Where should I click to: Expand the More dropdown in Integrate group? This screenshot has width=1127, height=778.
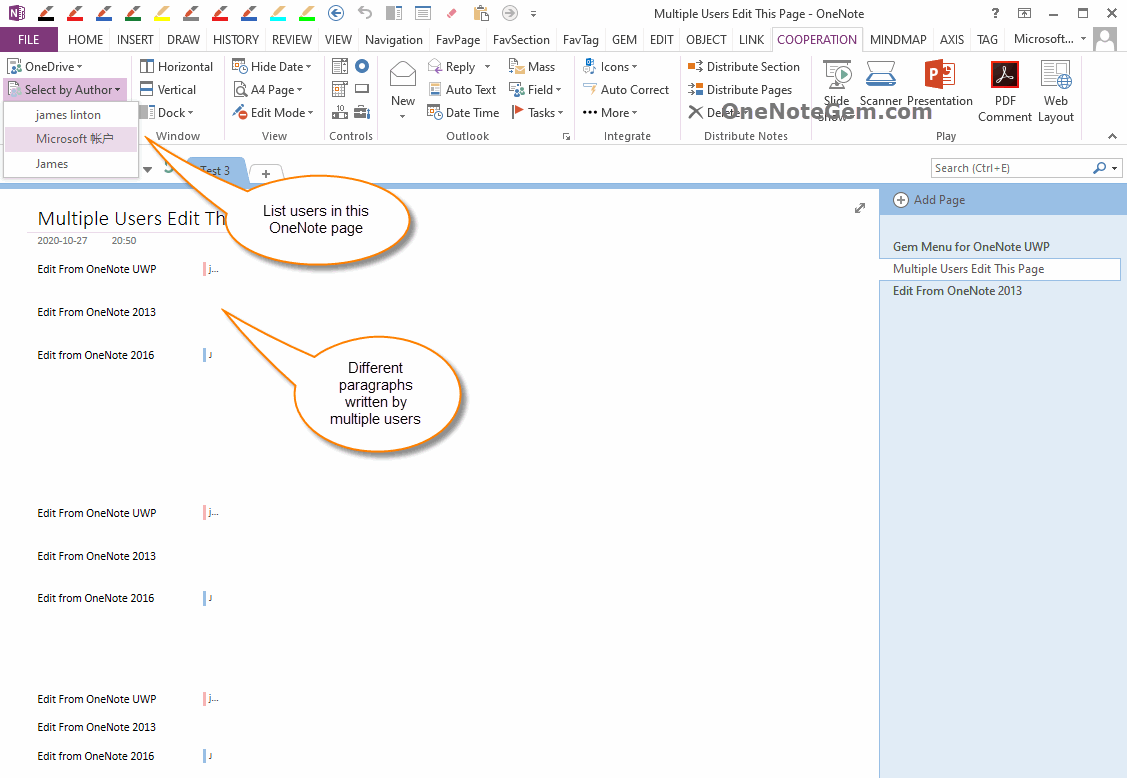click(610, 113)
